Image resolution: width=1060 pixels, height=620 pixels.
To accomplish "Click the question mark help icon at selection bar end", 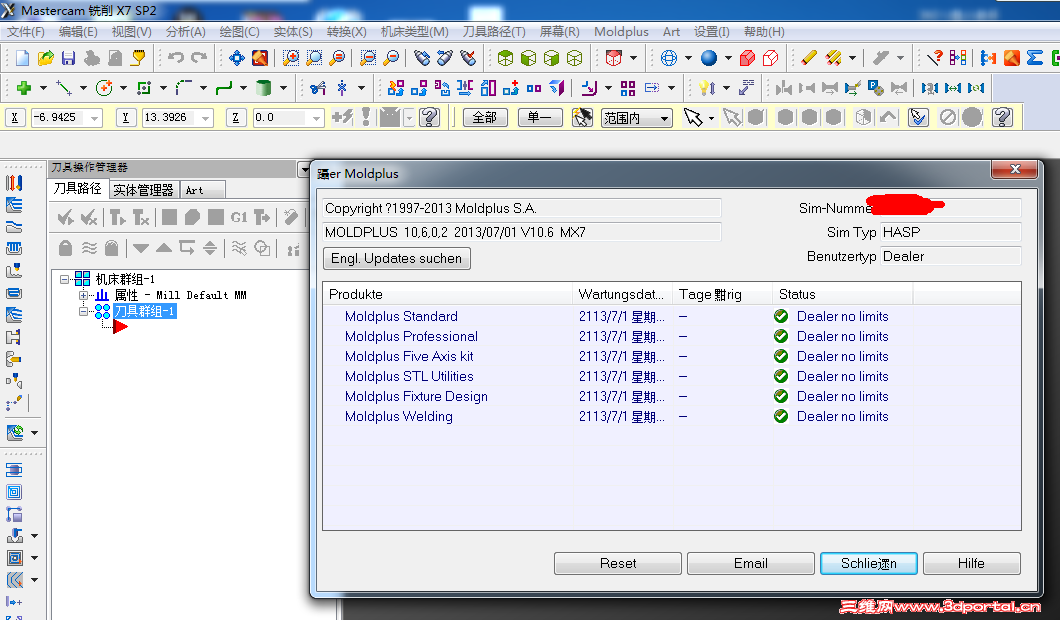I will click(x=1003, y=118).
